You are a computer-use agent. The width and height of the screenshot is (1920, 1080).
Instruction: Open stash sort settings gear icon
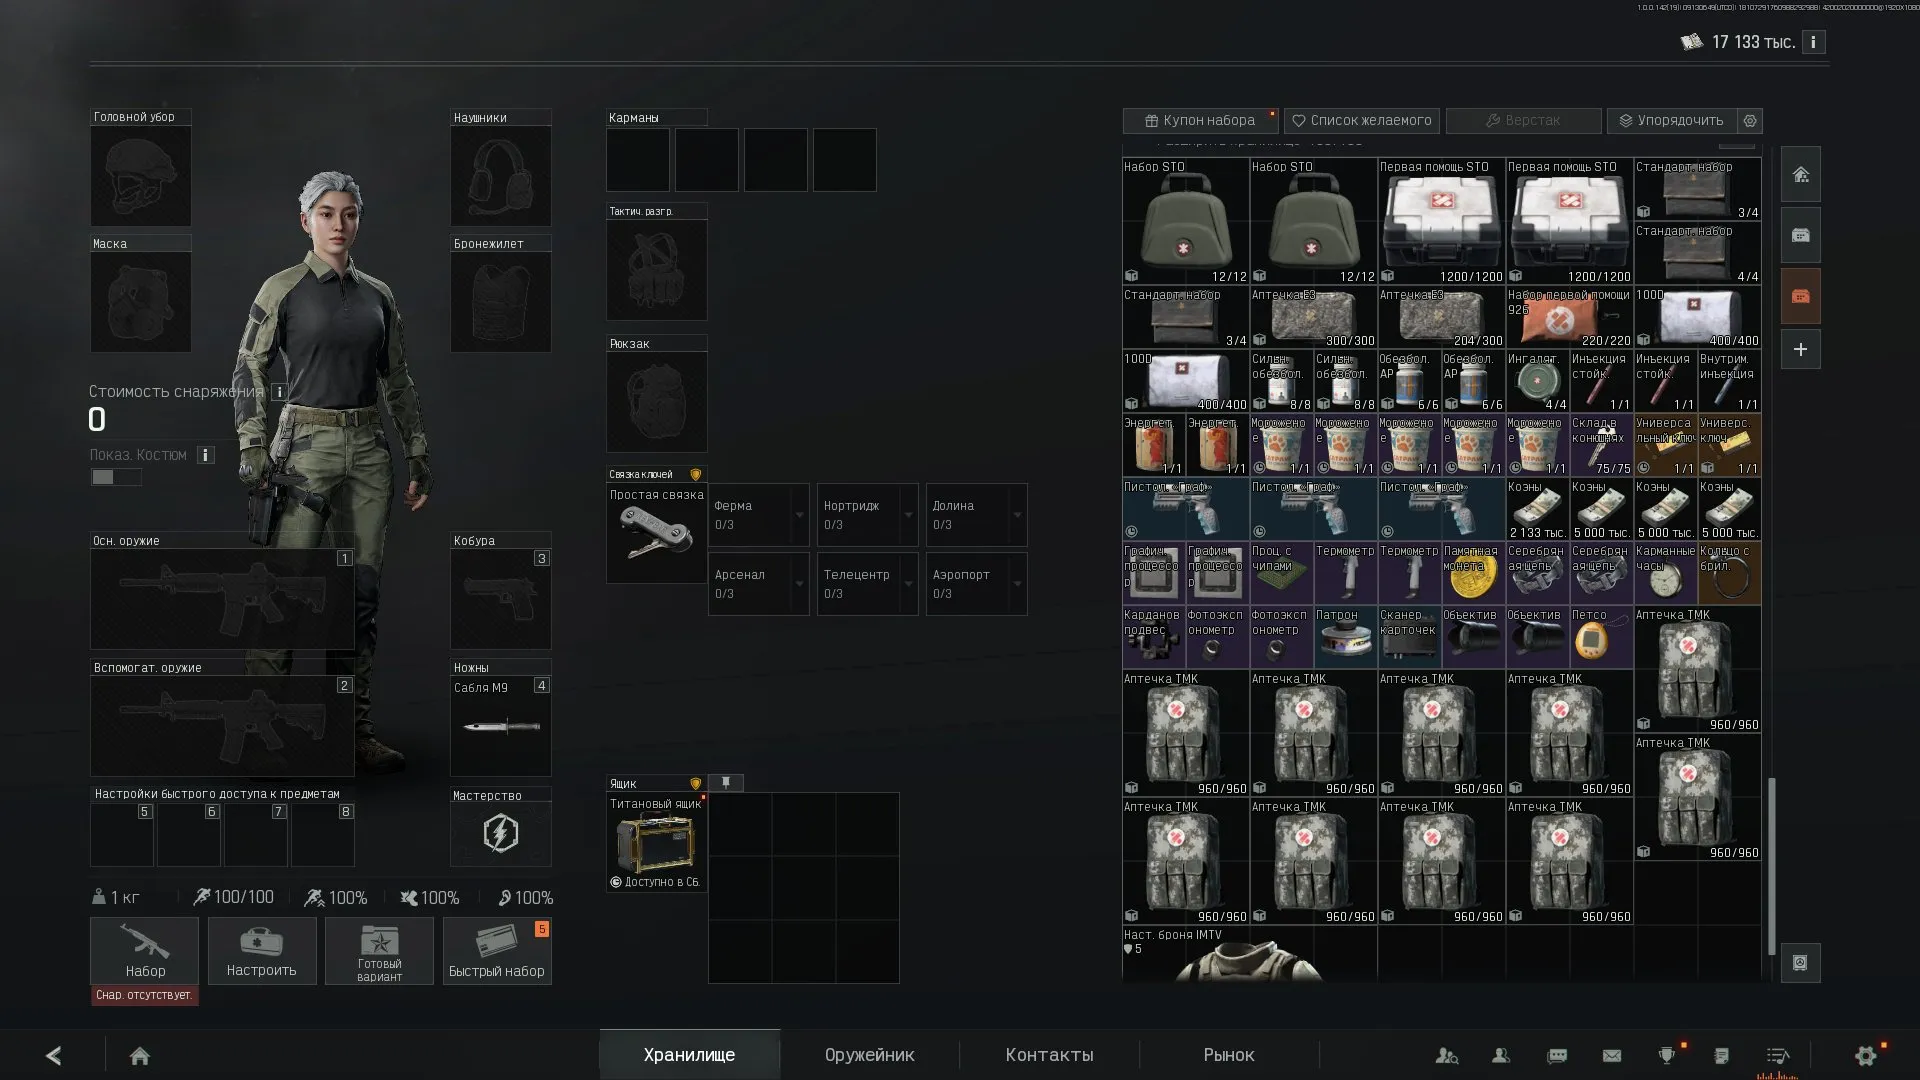point(1750,120)
